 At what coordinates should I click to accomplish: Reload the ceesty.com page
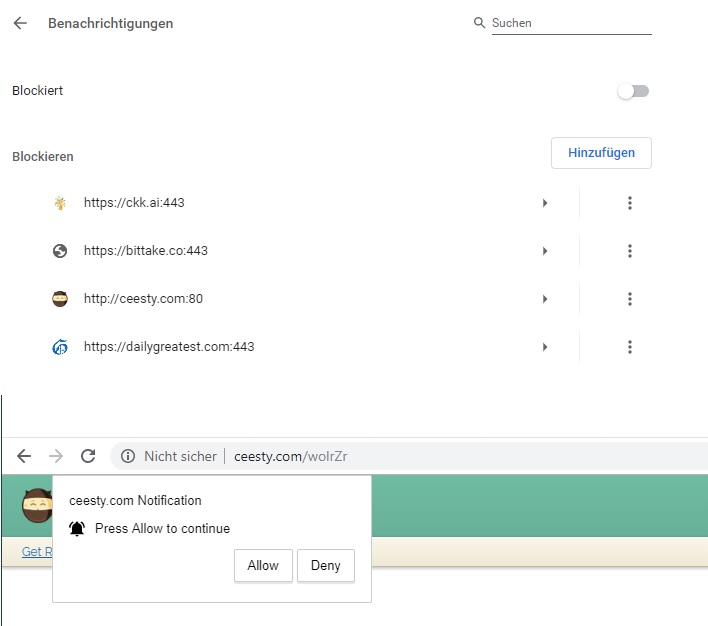pos(88,456)
